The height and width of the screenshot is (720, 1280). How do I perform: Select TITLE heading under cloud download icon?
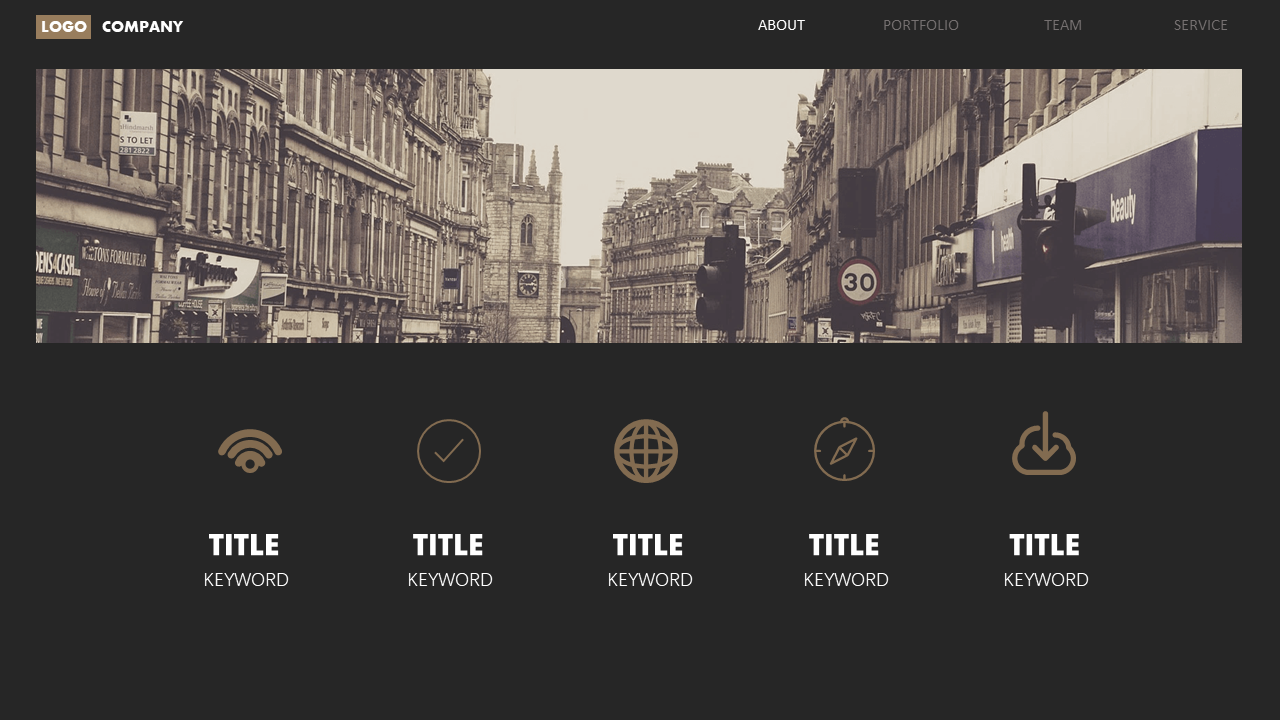(x=1044, y=545)
